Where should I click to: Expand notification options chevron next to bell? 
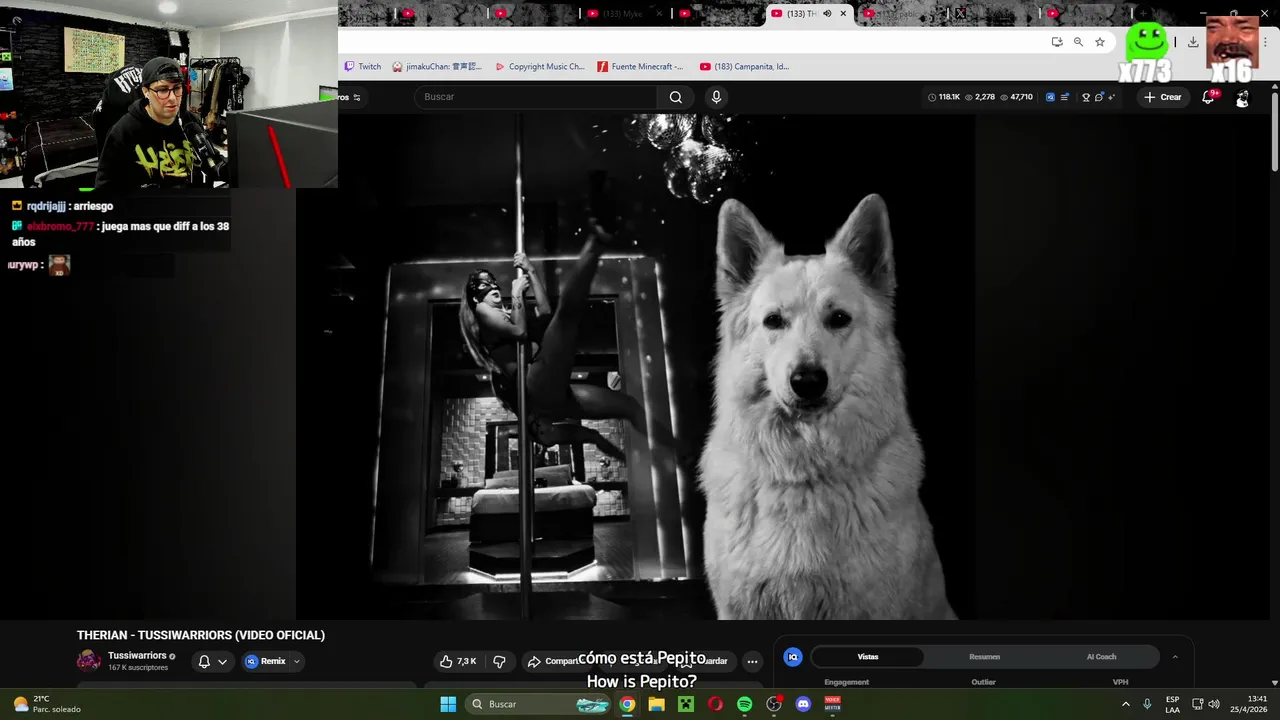click(222, 661)
